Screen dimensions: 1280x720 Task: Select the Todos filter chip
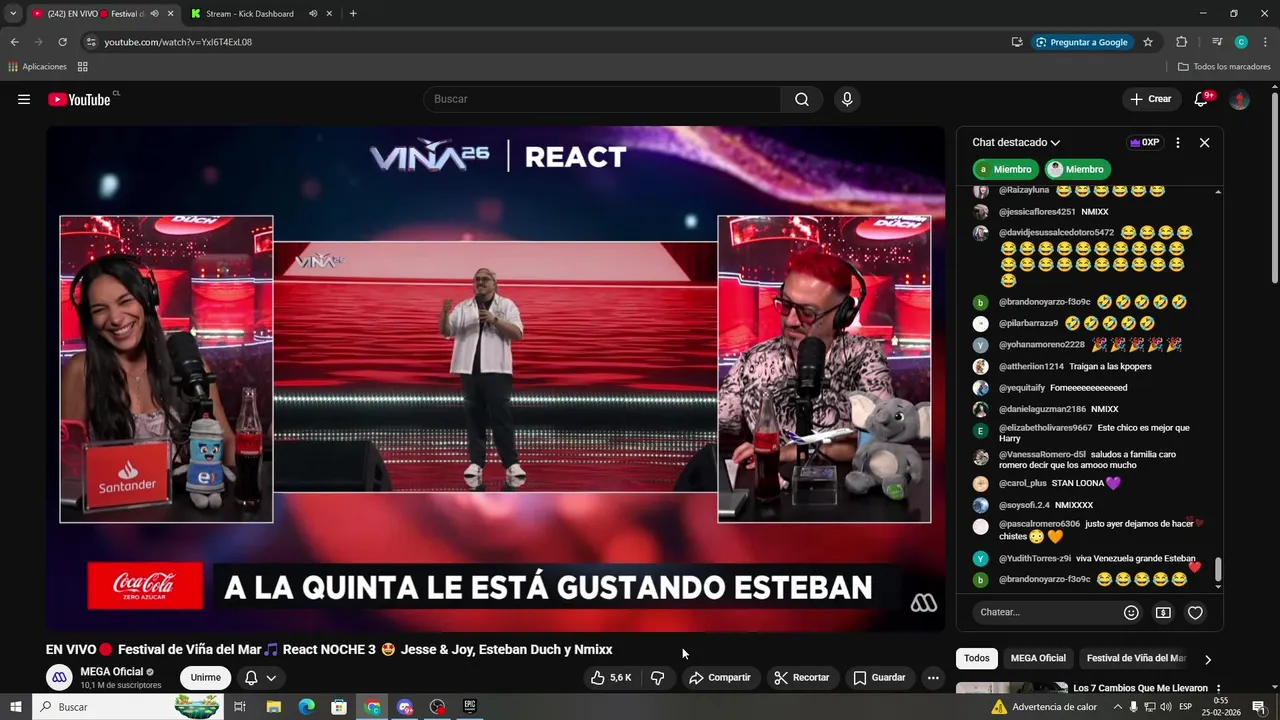(x=977, y=658)
